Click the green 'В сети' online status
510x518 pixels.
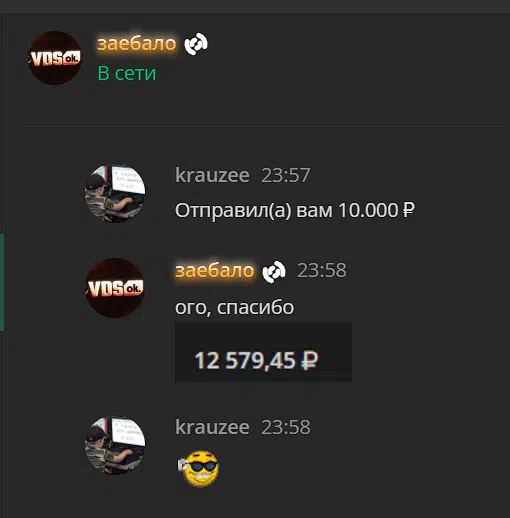point(127,73)
